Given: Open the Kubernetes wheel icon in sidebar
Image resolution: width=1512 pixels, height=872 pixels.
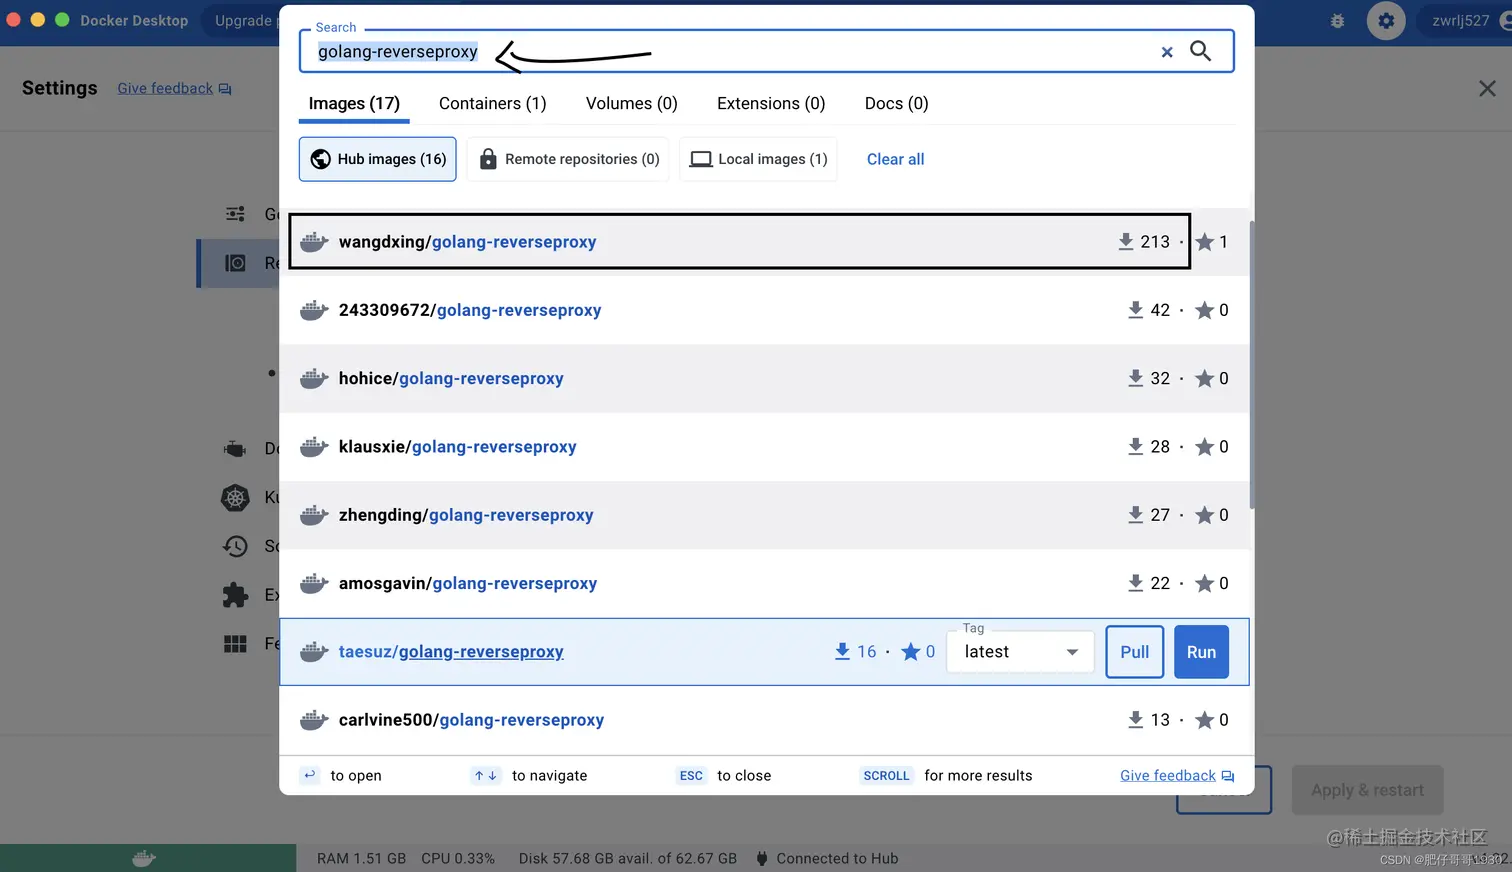Looking at the screenshot, I should [x=235, y=497].
